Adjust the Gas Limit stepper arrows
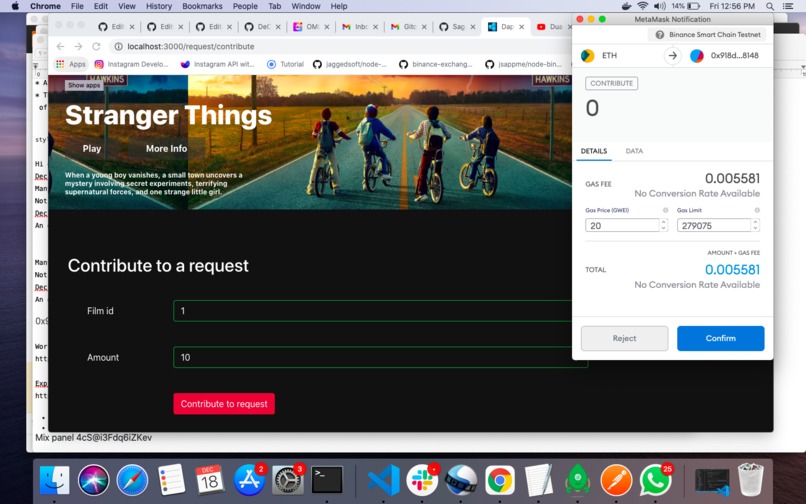The height and width of the screenshot is (504, 806). coord(755,225)
